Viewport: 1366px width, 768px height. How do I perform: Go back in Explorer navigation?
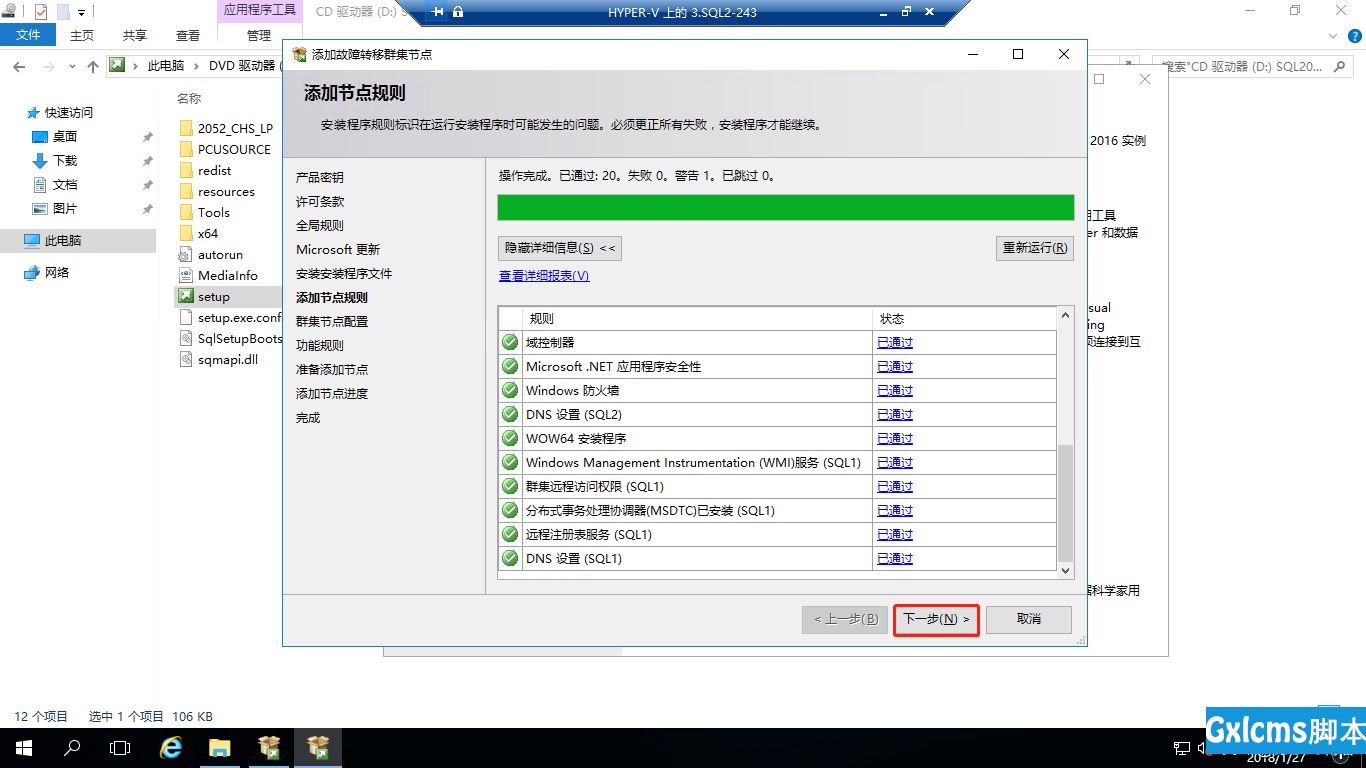pos(19,66)
